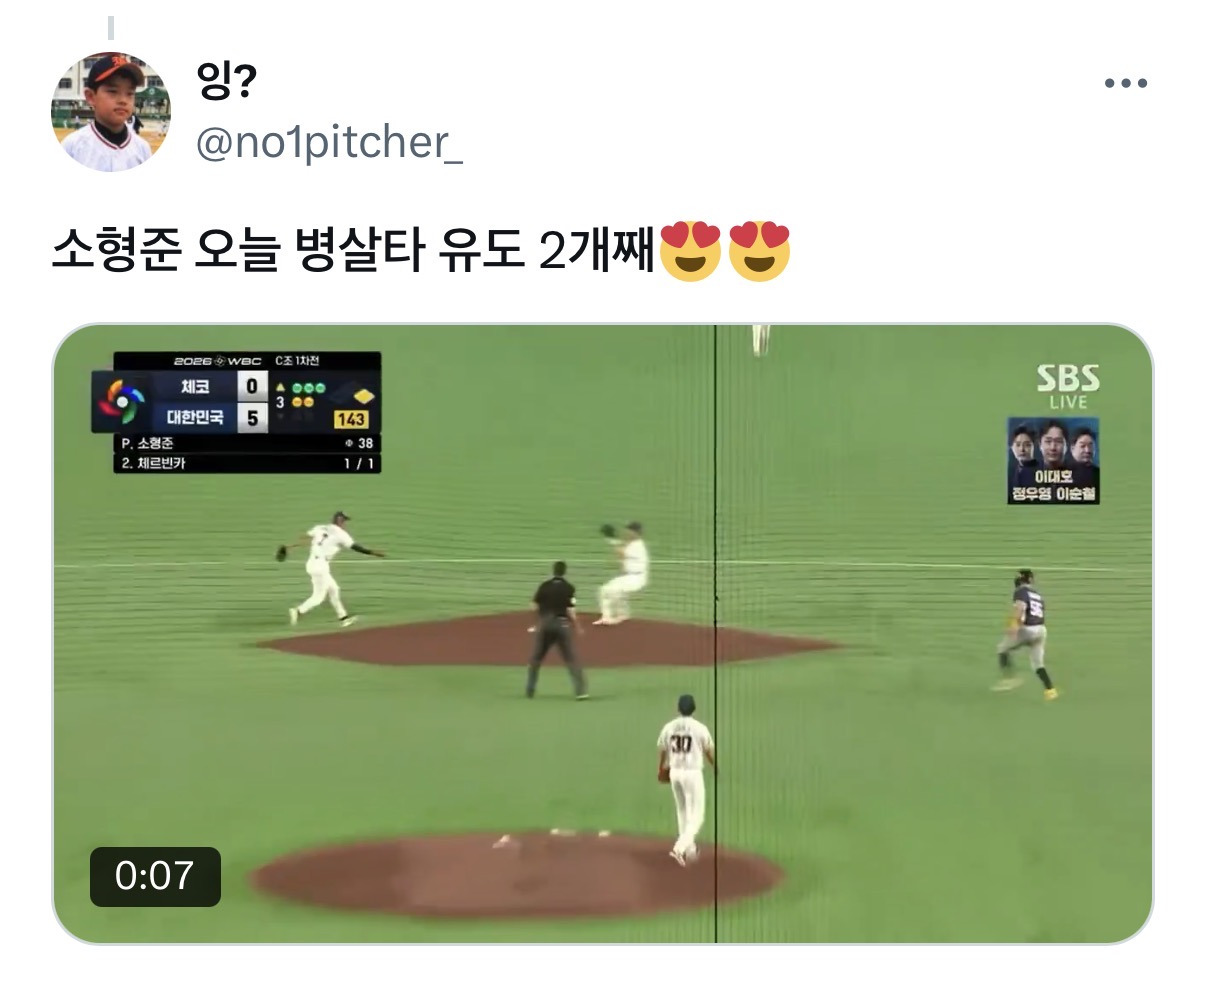Click the 143 pitch speed indicator
The image size is (1206, 985).
pos(351,419)
